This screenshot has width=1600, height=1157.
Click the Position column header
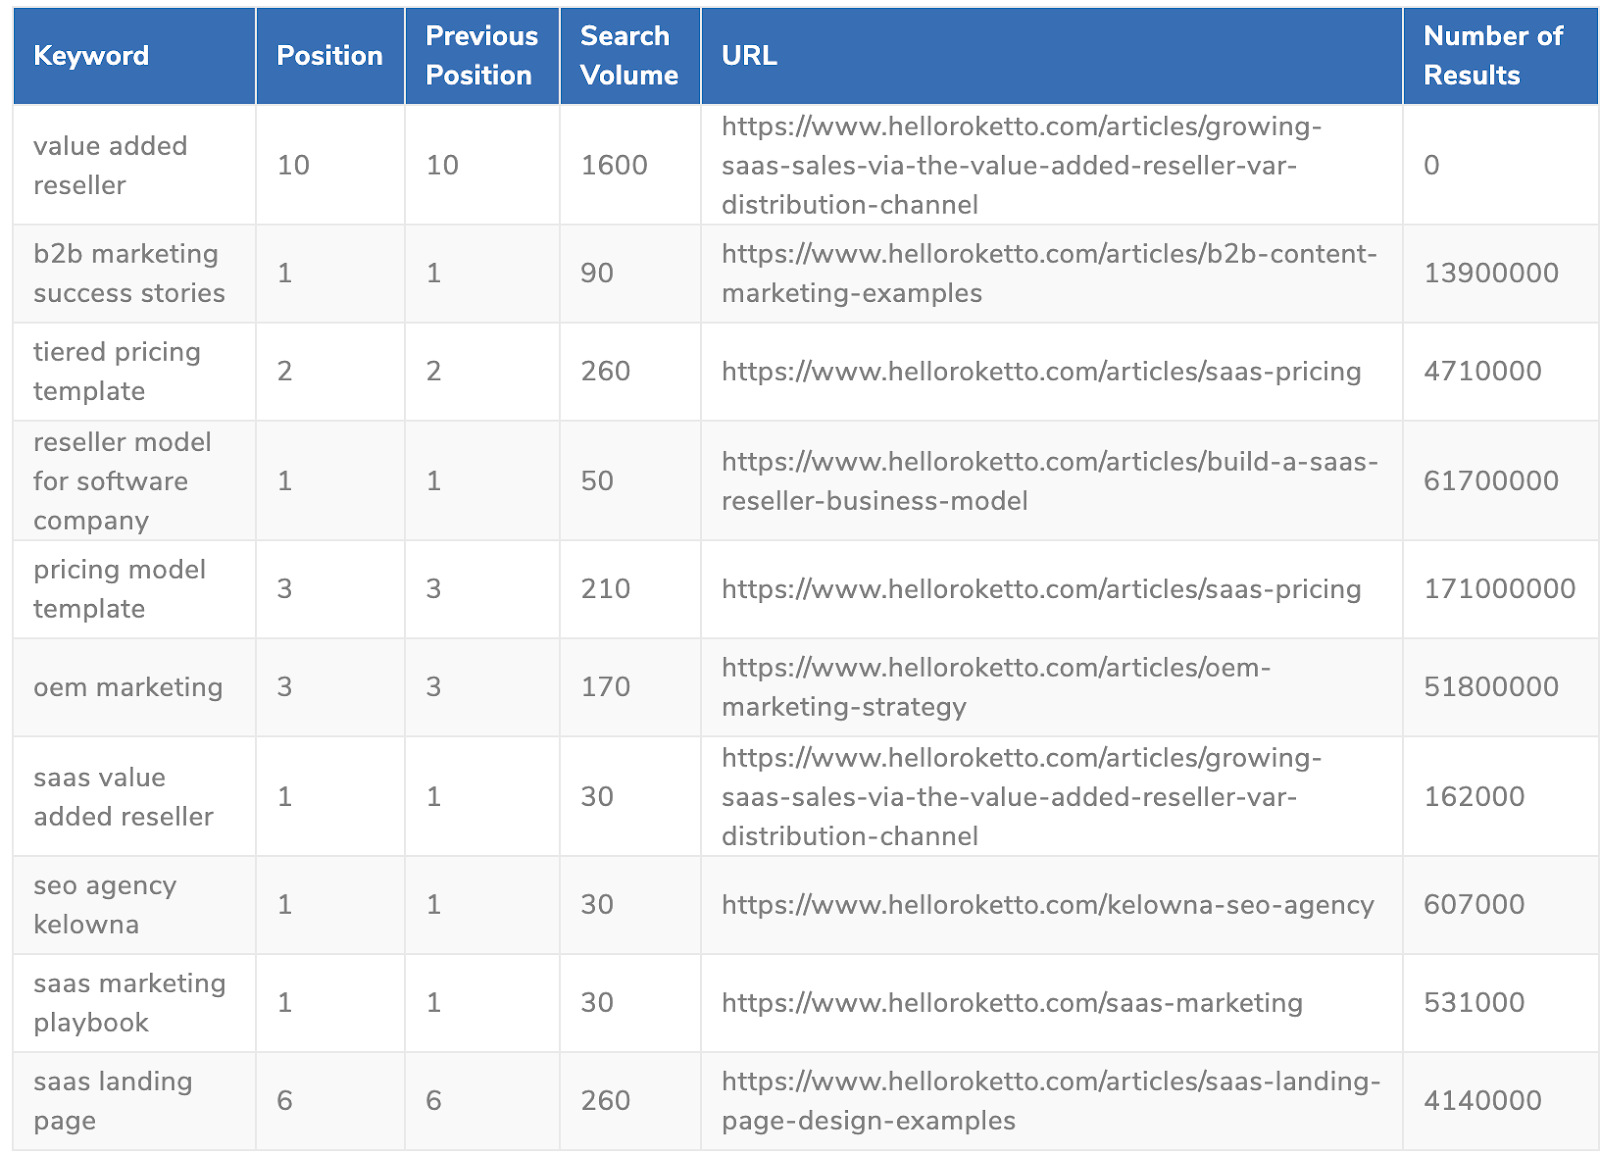329,56
